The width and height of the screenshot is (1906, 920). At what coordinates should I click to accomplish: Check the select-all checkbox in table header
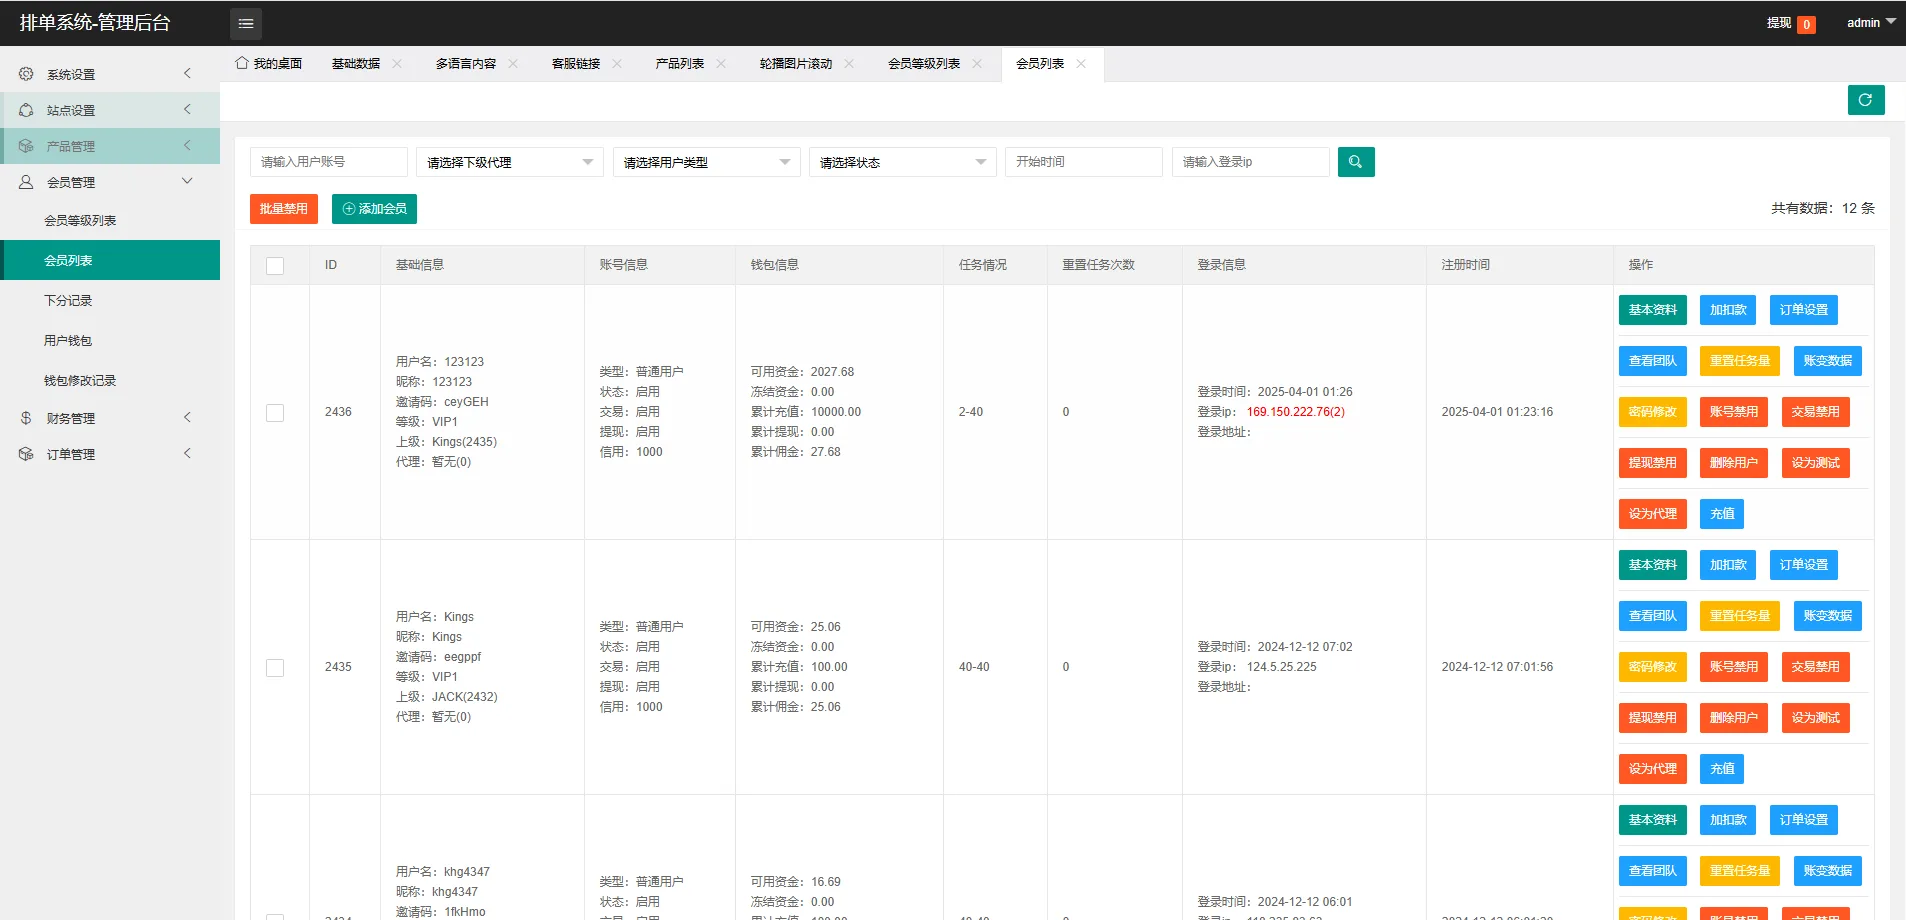tap(275, 264)
